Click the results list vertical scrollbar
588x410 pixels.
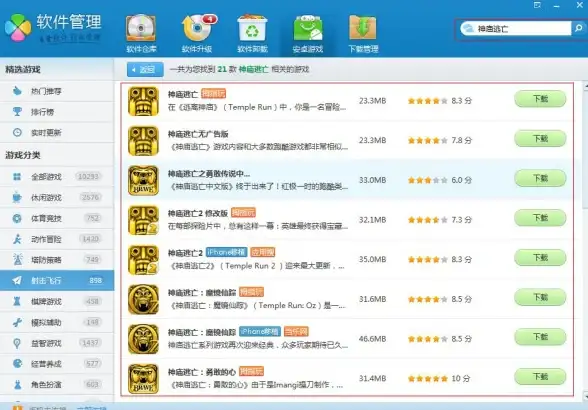pos(585,240)
